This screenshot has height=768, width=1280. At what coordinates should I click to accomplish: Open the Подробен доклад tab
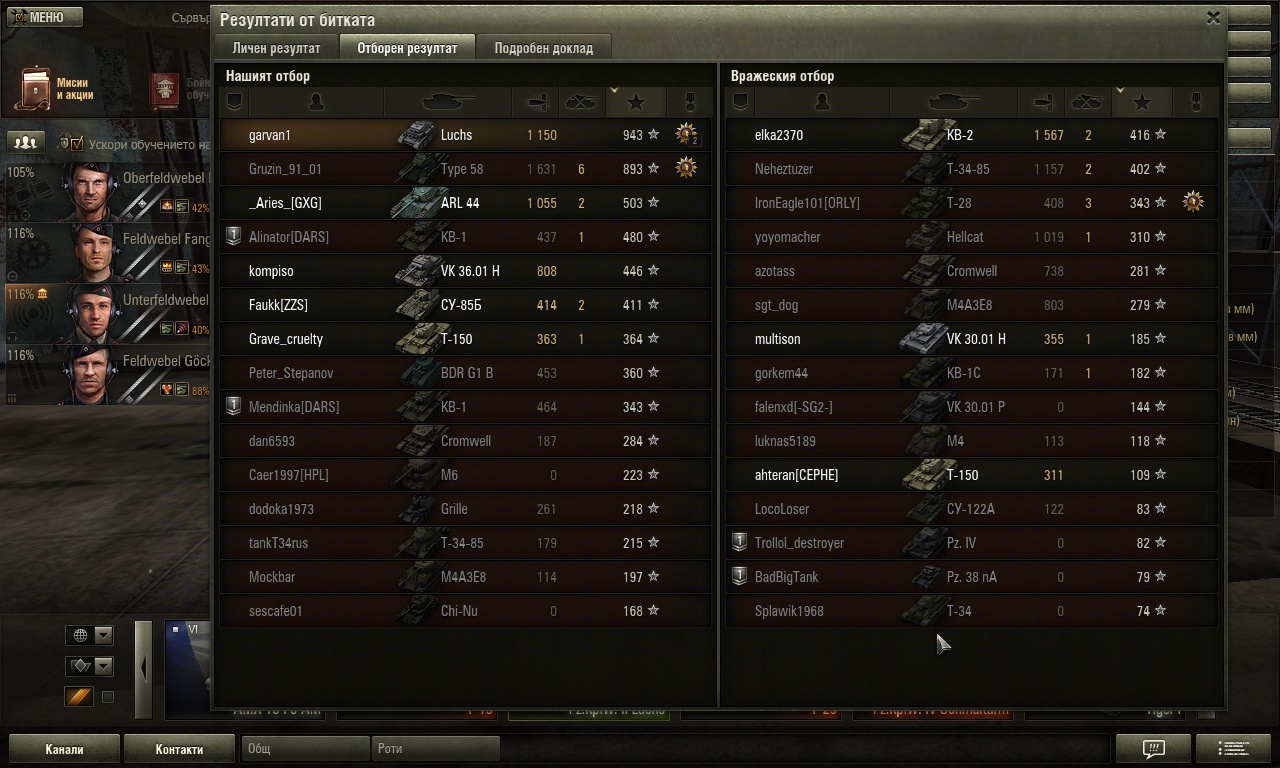point(543,48)
